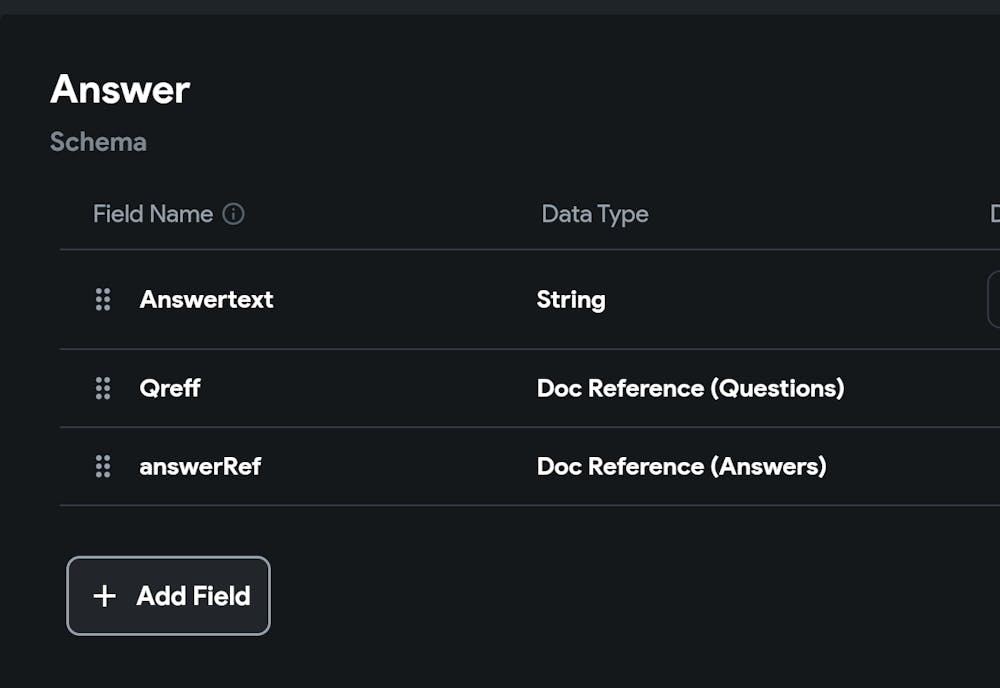
Task: Click the info icon beside Field Name
Action: click(x=234, y=214)
